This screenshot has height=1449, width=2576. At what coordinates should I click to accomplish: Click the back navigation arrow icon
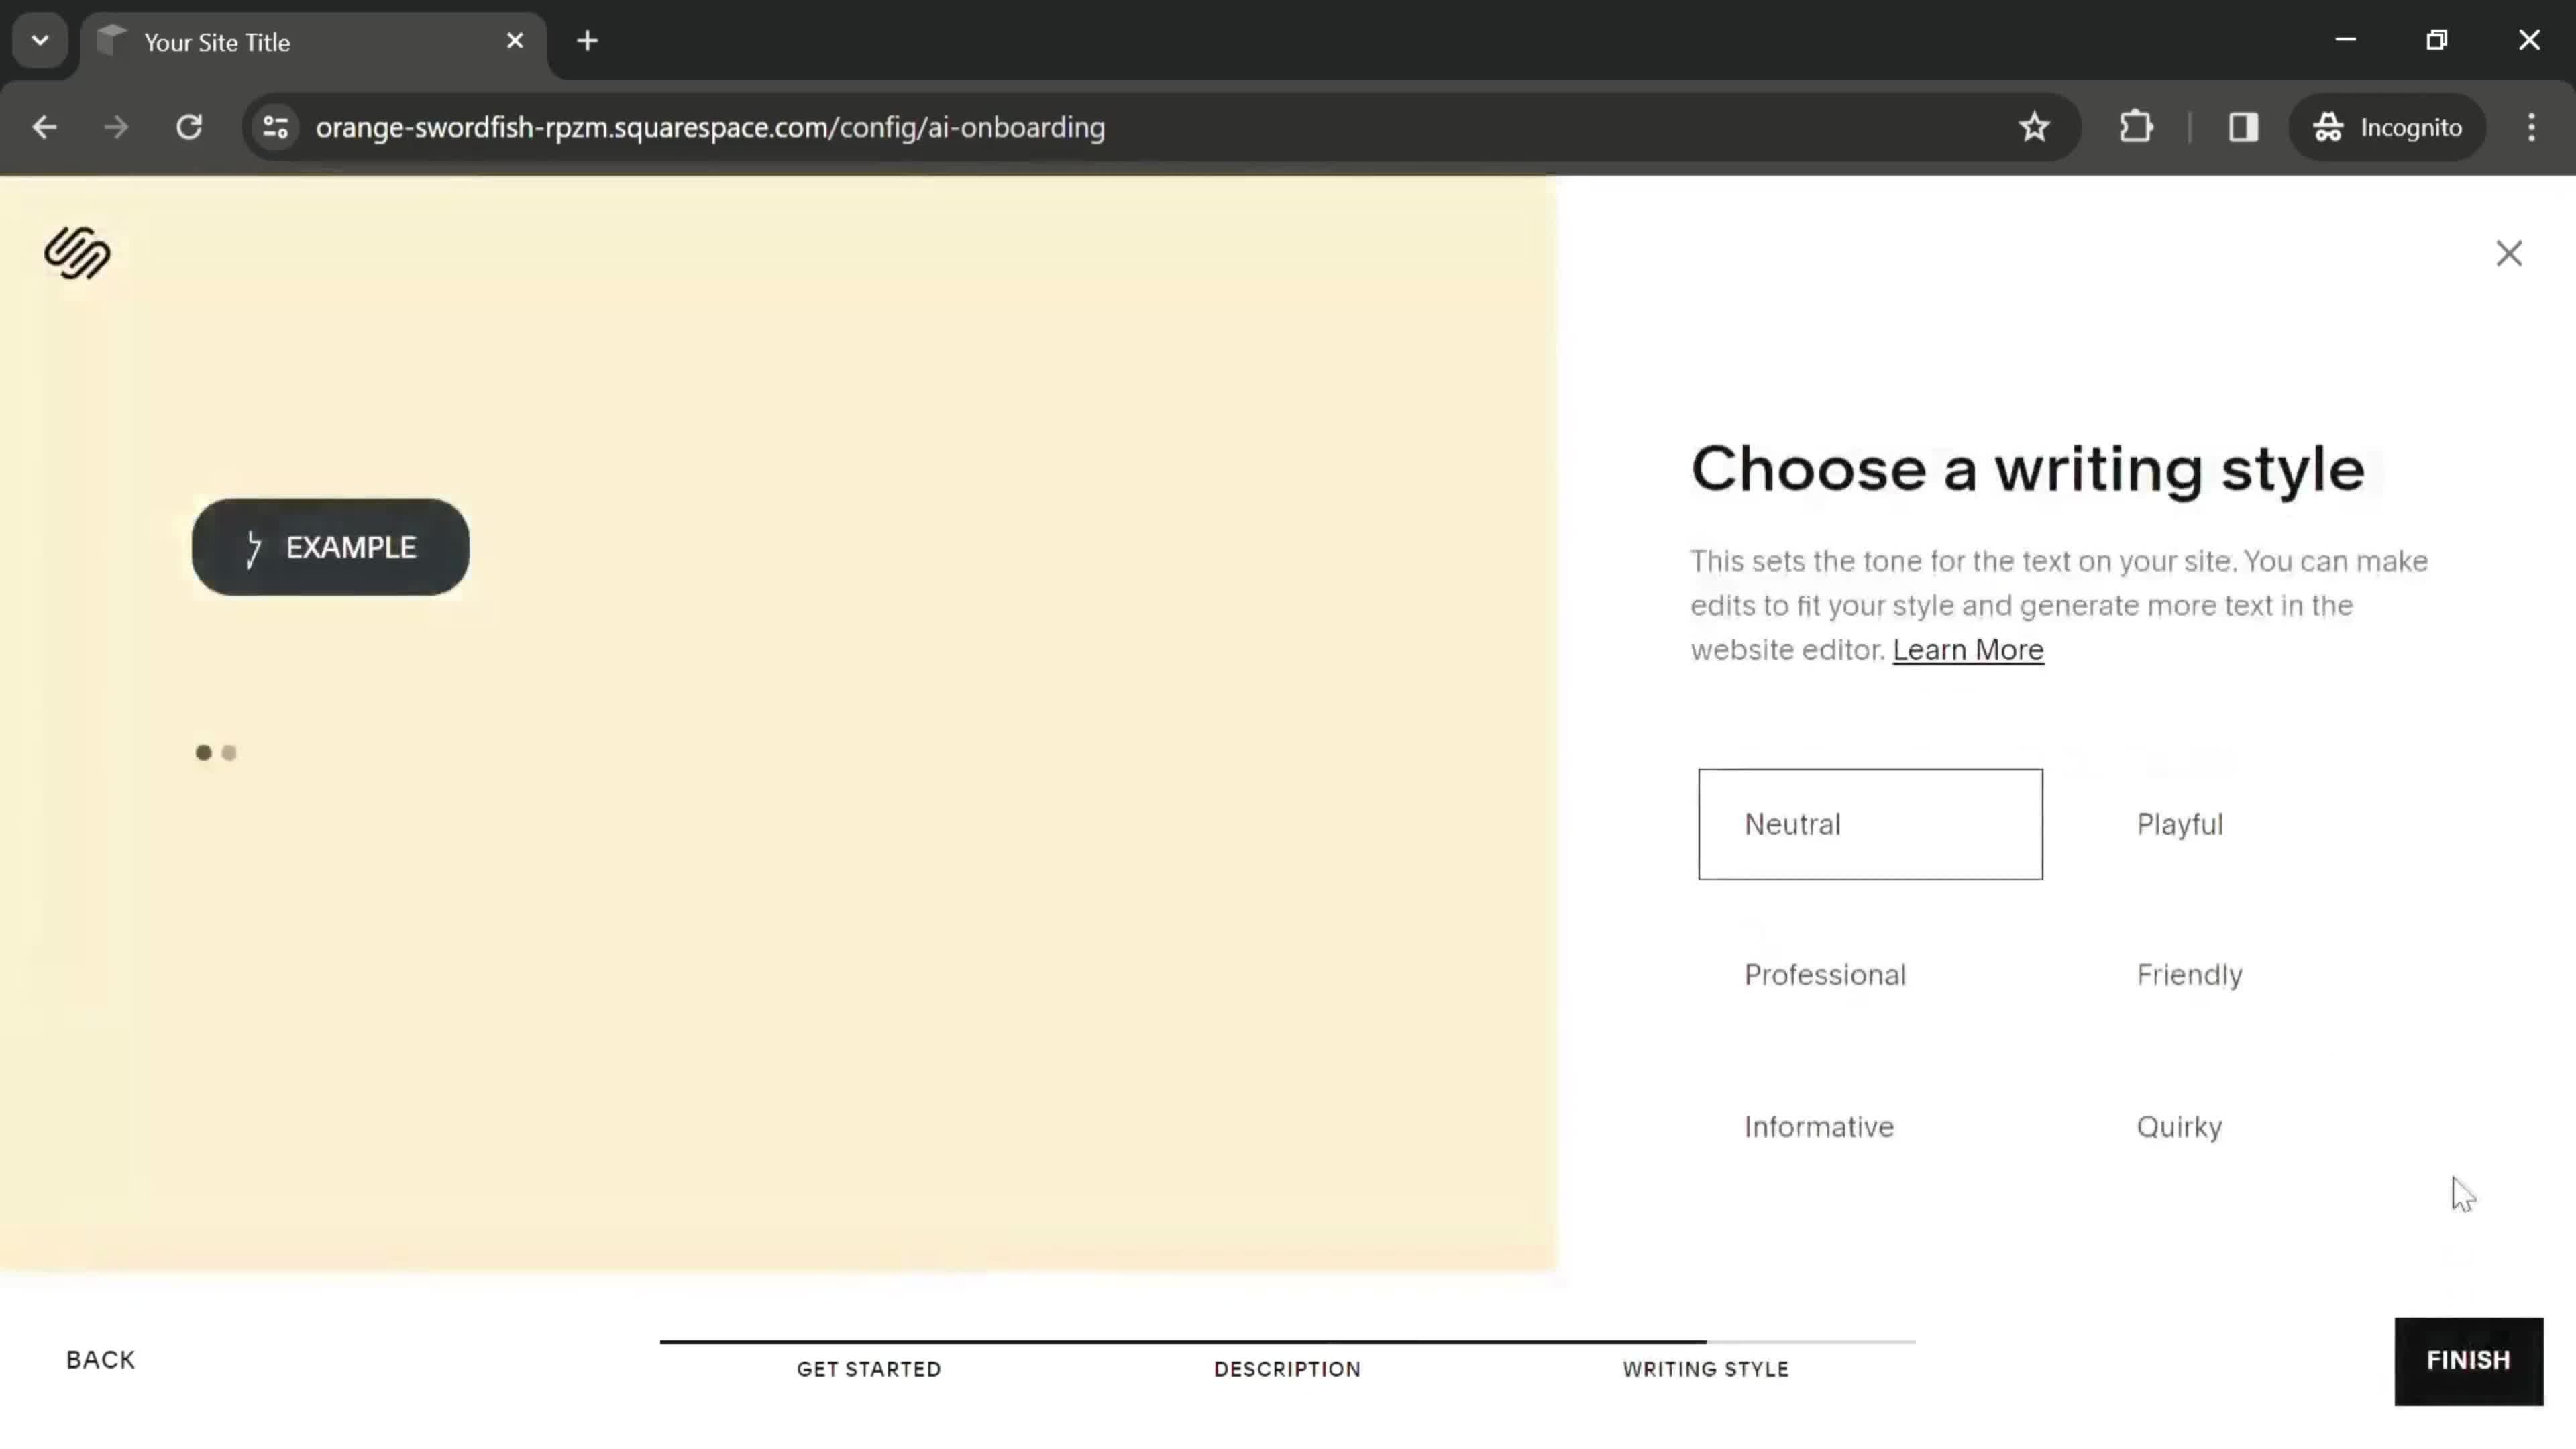point(44,125)
